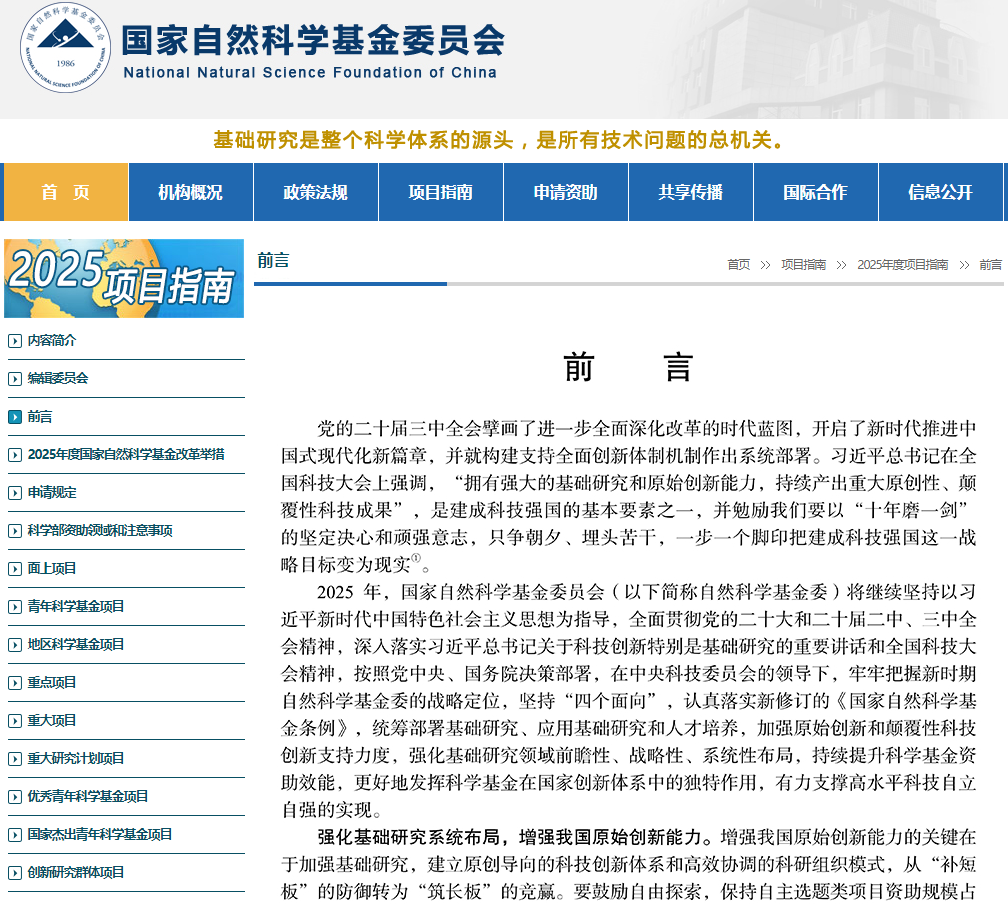
Task: Click the arrow icon beside 重点项目
Action: (15, 683)
